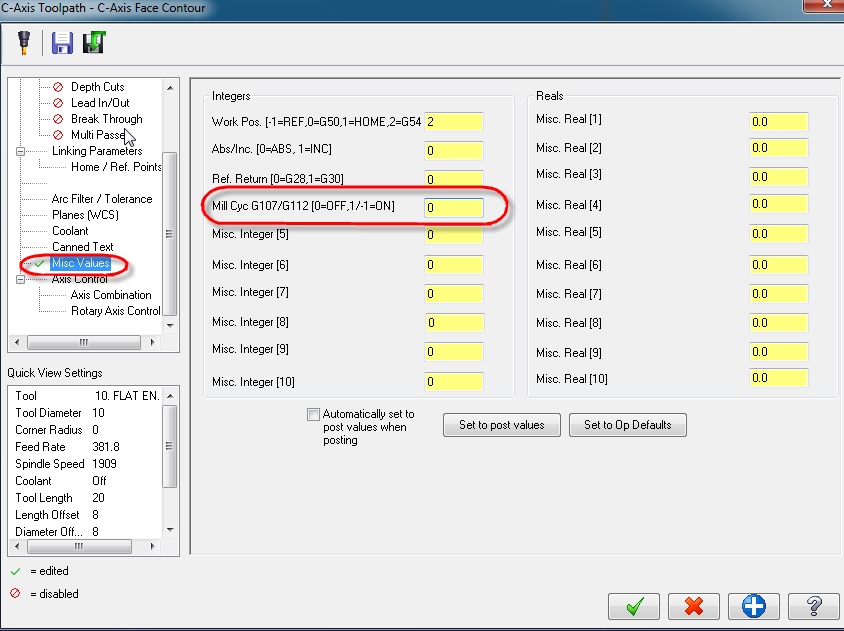
Task: Click the green checkmark OK button
Action: 634,606
